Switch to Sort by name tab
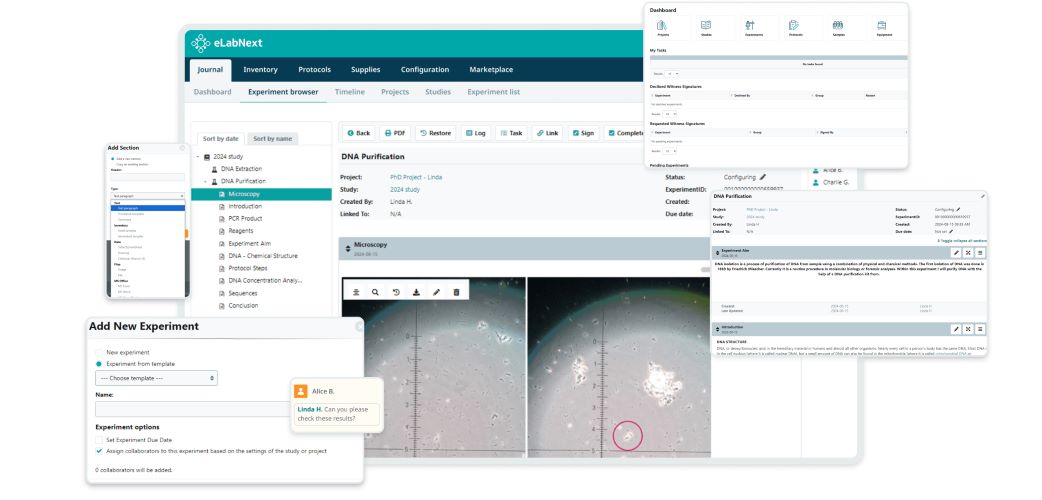1042x500 pixels. (272, 139)
